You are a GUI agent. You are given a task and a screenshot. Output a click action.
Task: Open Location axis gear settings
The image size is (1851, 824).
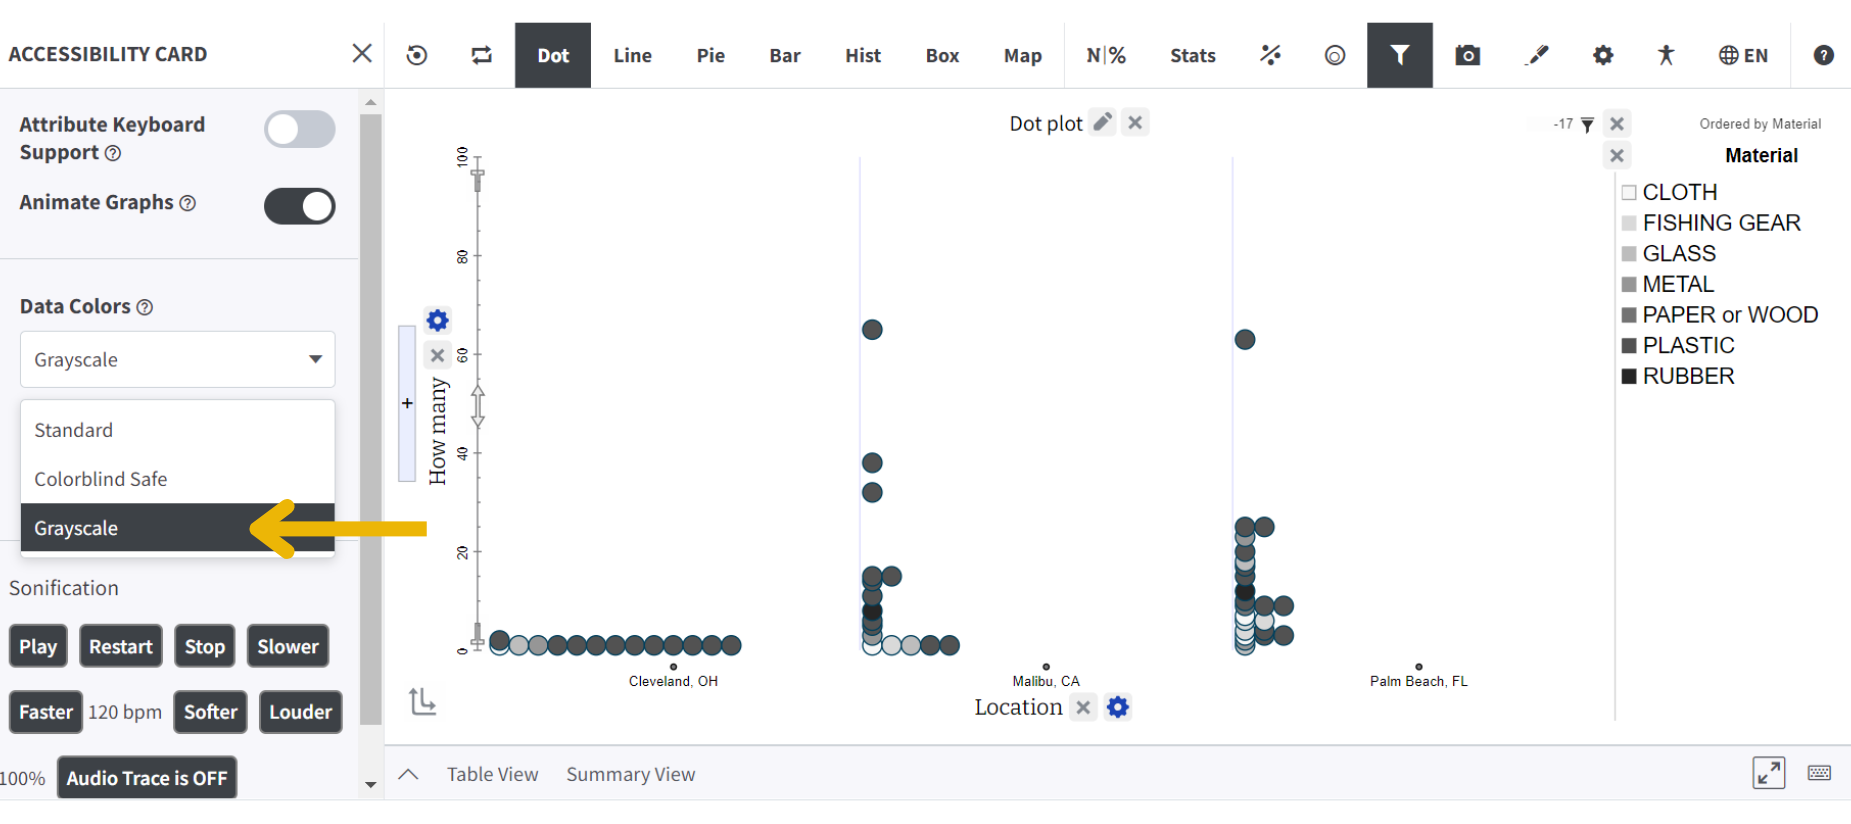[x=1118, y=707]
